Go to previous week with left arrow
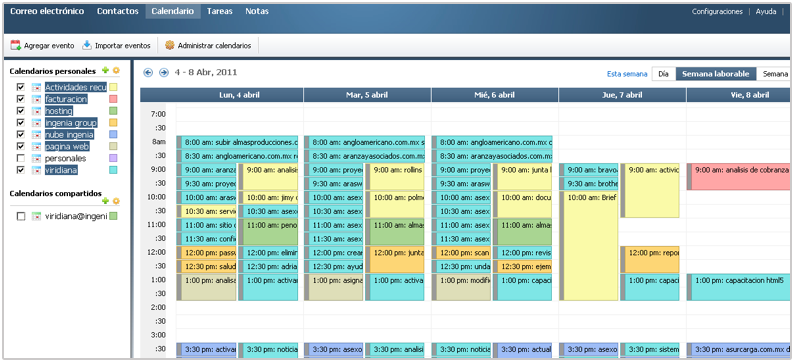 (x=148, y=72)
